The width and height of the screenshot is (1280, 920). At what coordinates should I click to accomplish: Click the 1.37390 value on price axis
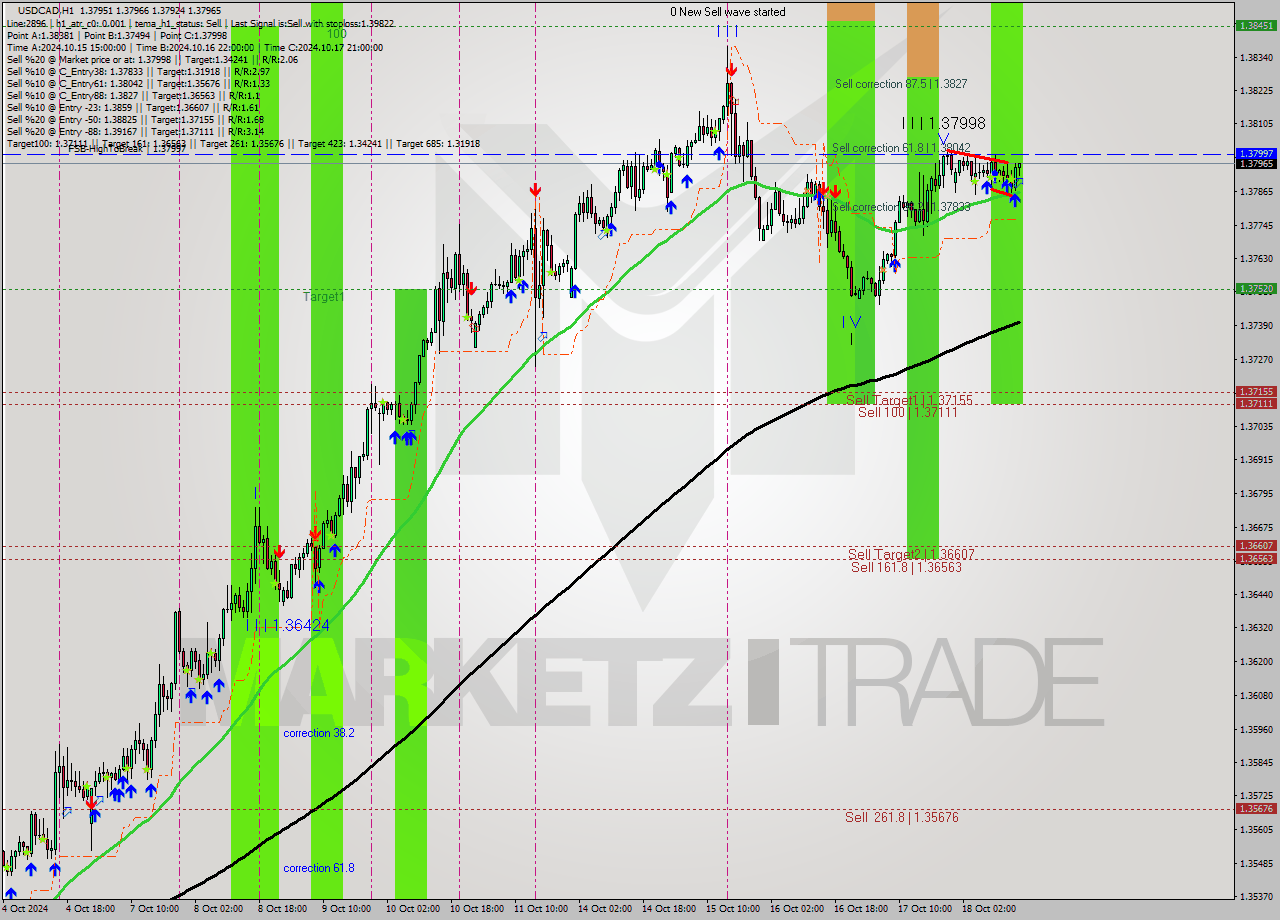[1255, 326]
